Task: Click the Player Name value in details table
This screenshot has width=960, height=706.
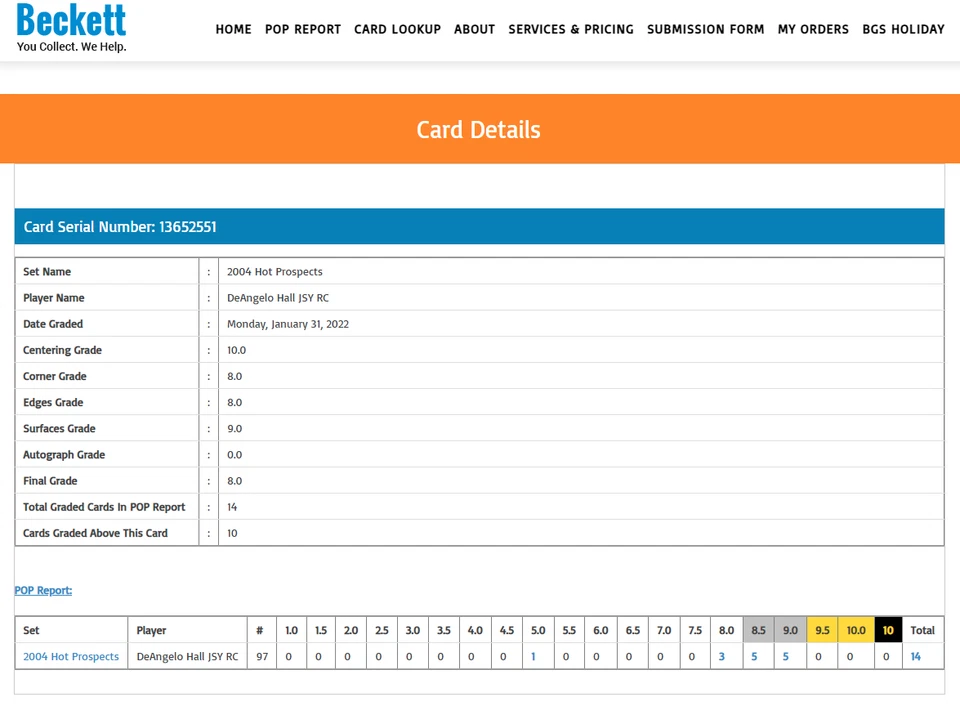Action: (278, 298)
